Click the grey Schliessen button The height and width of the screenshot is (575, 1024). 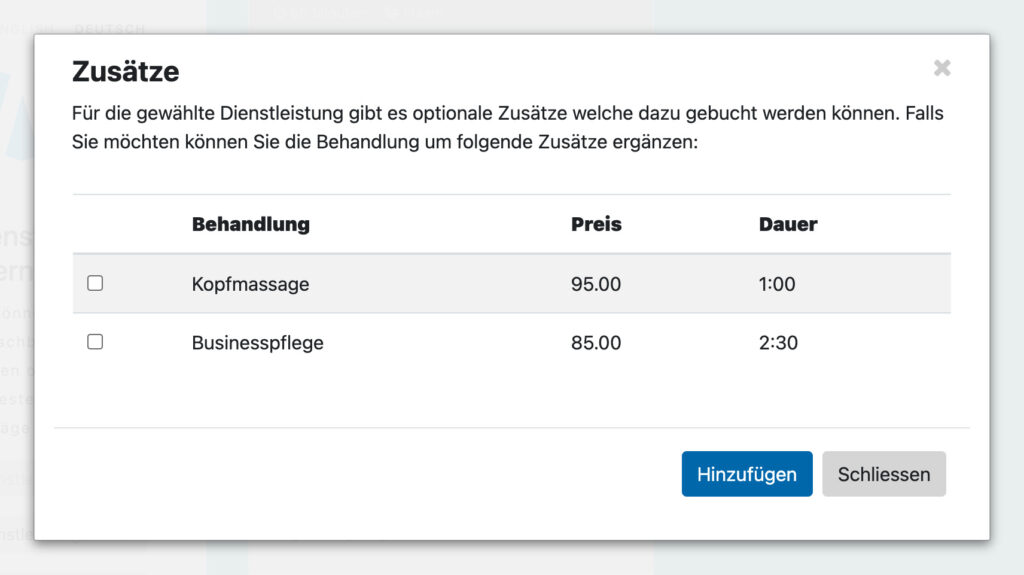pos(884,474)
